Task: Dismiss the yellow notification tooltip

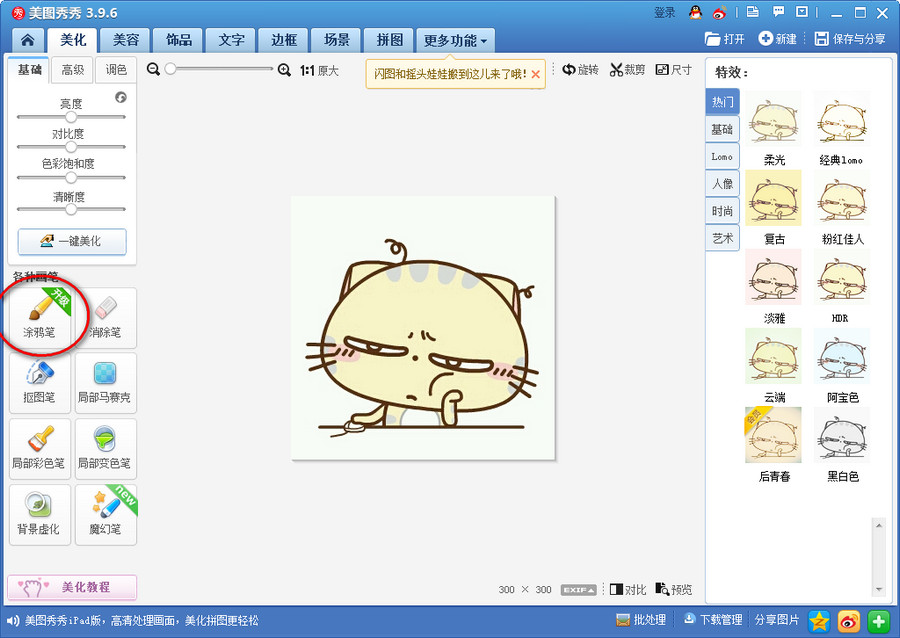Action: click(536, 74)
